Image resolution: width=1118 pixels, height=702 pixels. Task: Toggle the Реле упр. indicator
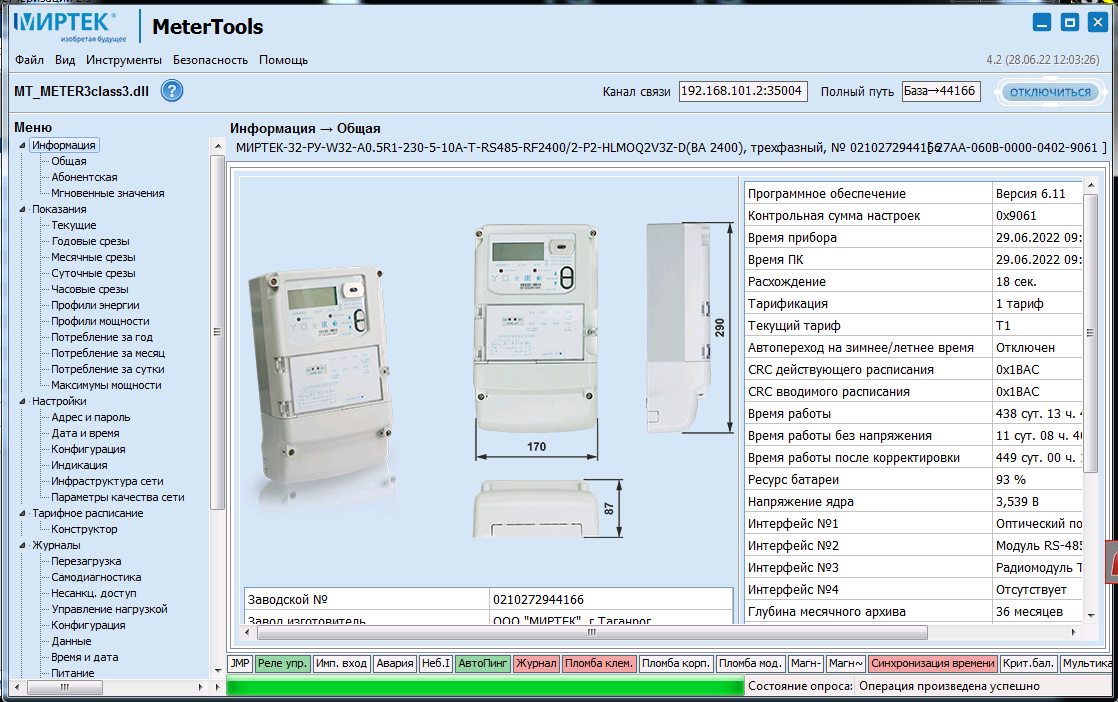coord(282,663)
